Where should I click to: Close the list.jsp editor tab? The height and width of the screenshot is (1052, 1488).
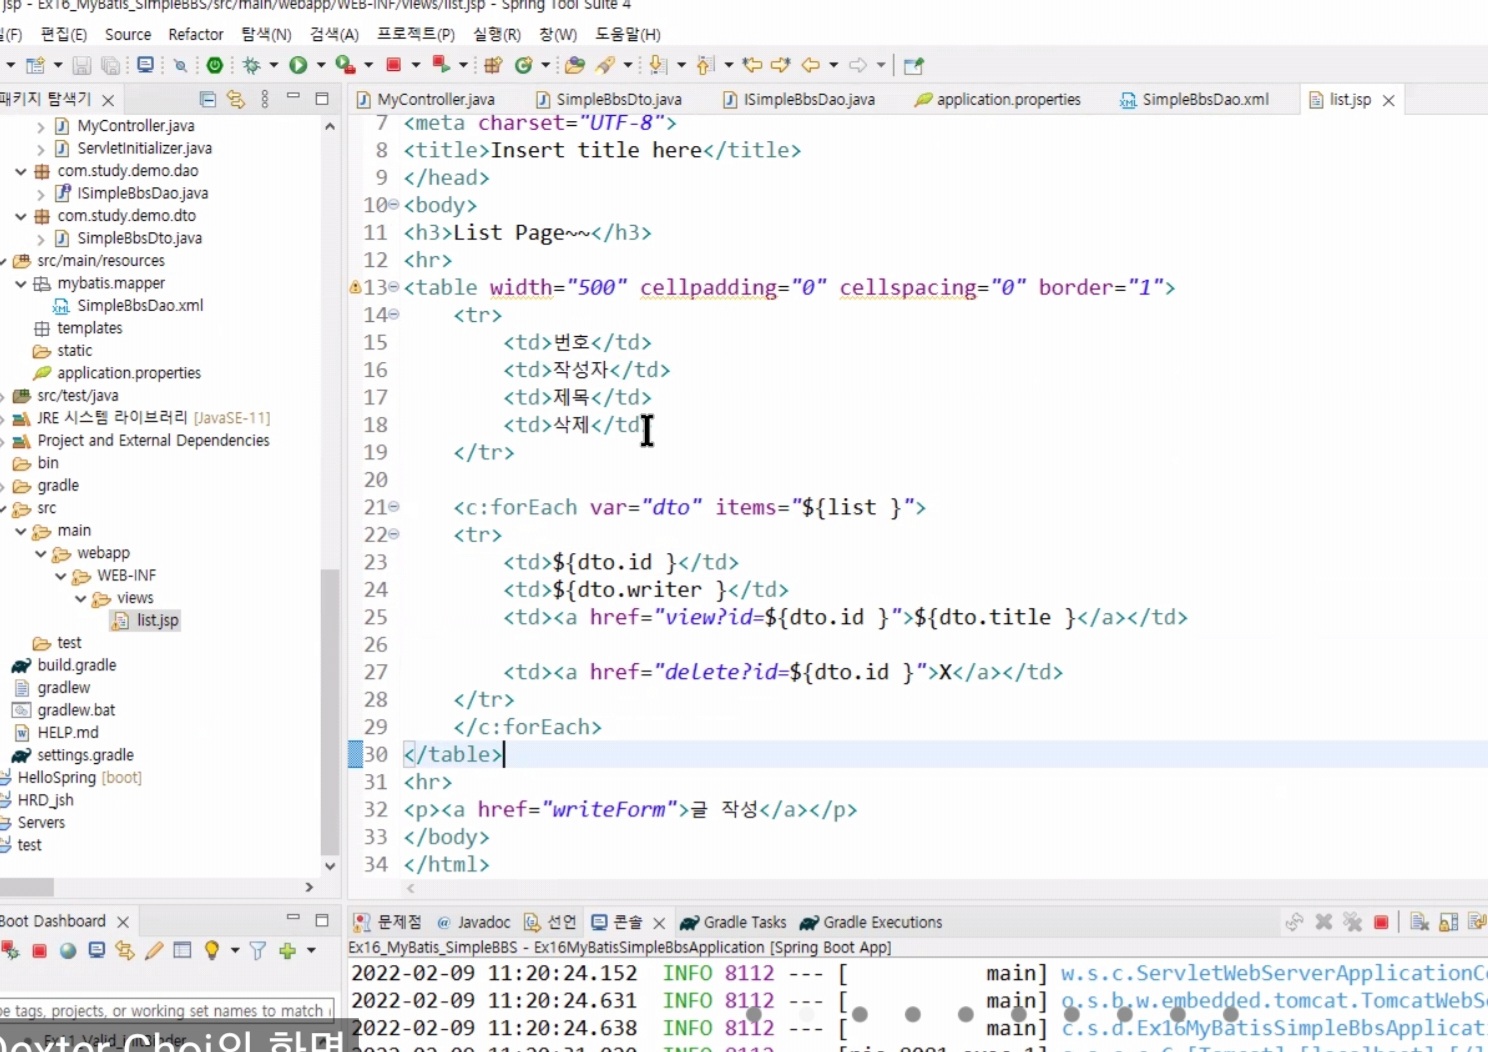point(1389,100)
